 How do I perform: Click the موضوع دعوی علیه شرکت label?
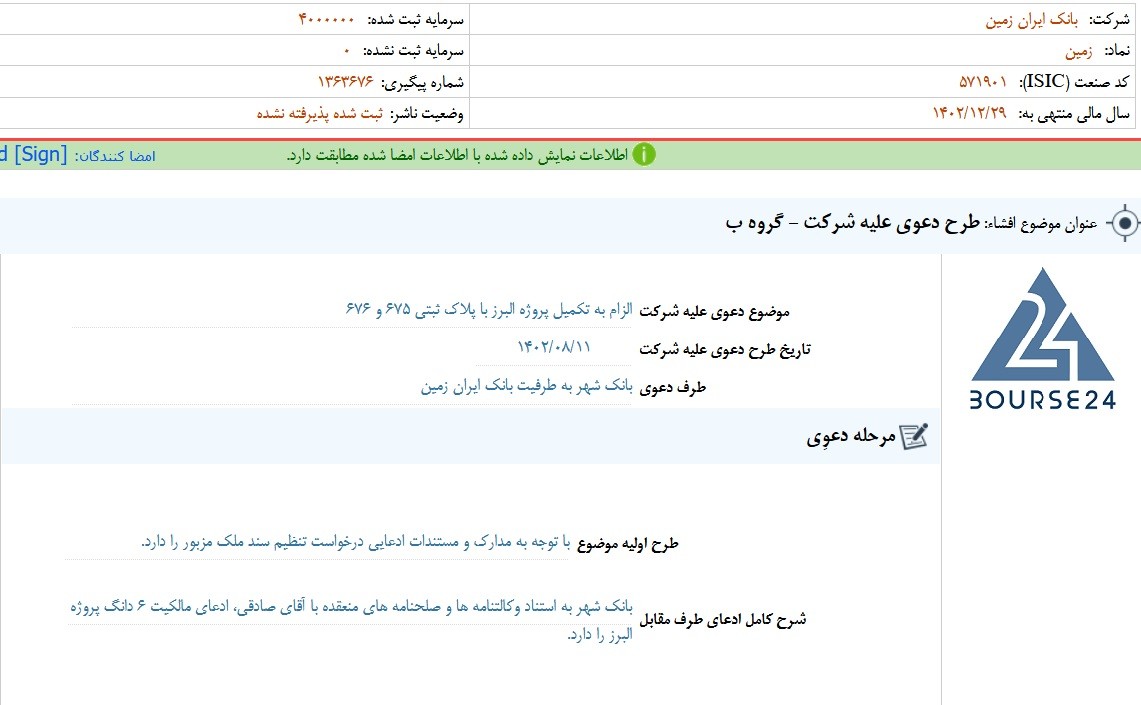[715, 311]
